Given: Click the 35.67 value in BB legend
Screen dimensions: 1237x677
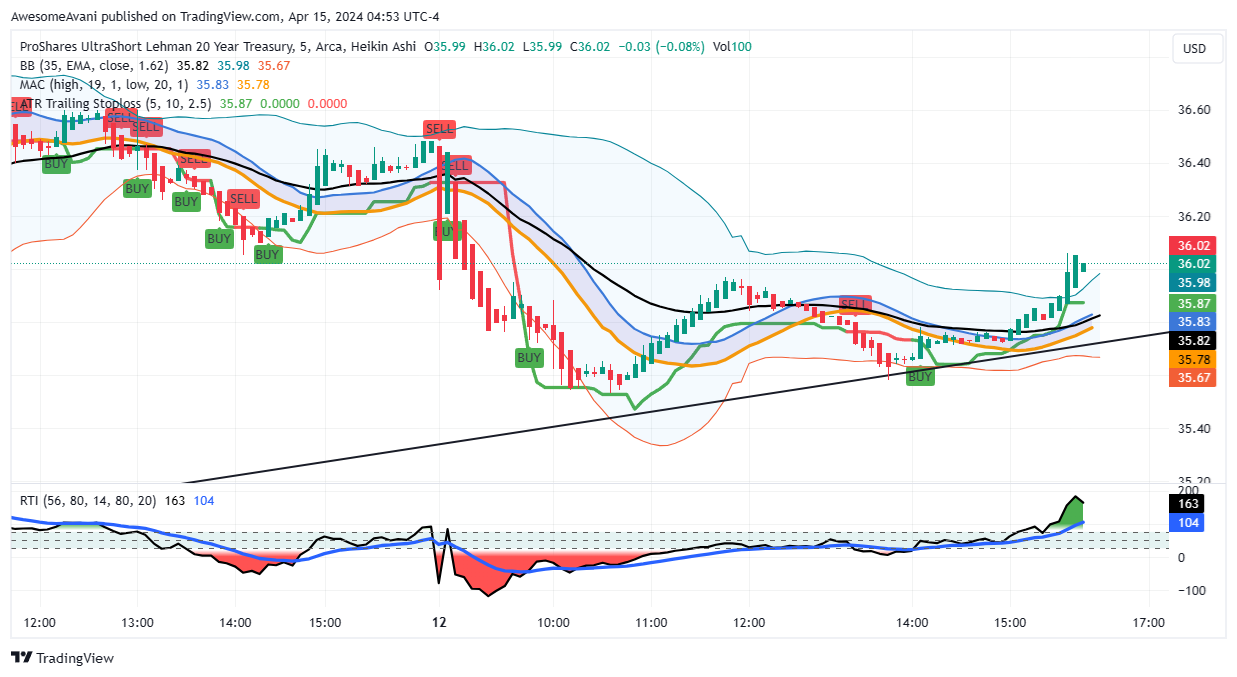Looking at the screenshot, I should click(x=274, y=66).
